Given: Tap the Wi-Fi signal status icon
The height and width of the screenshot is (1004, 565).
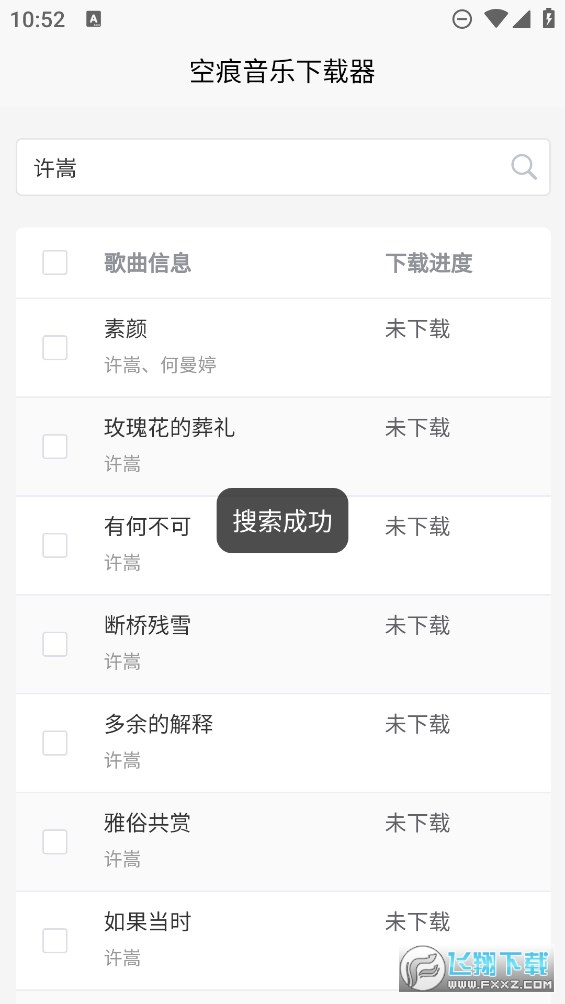Looking at the screenshot, I should point(495,19).
